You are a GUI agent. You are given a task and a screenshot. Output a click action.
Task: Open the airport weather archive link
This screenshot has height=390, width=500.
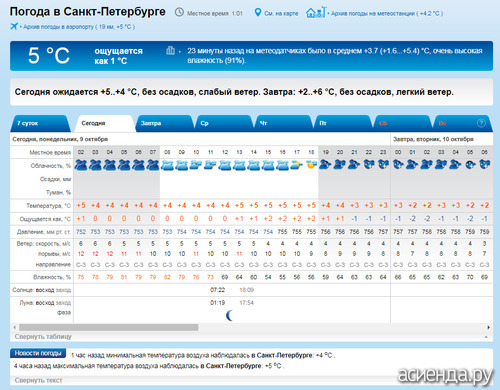coord(79,27)
